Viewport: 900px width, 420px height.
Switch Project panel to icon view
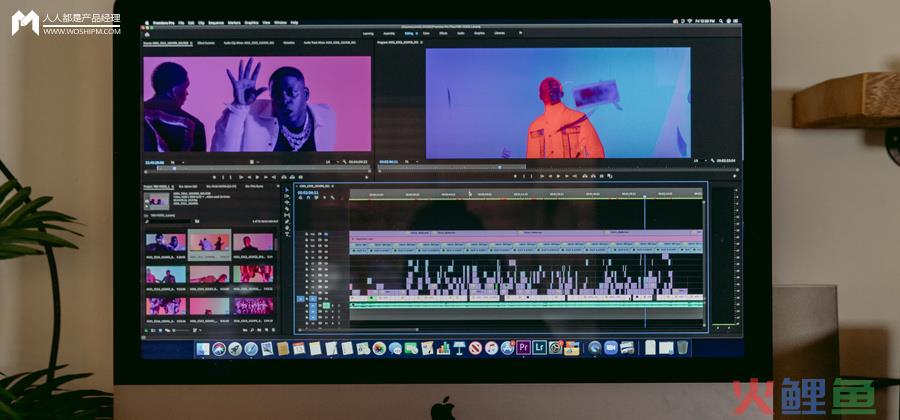160,330
